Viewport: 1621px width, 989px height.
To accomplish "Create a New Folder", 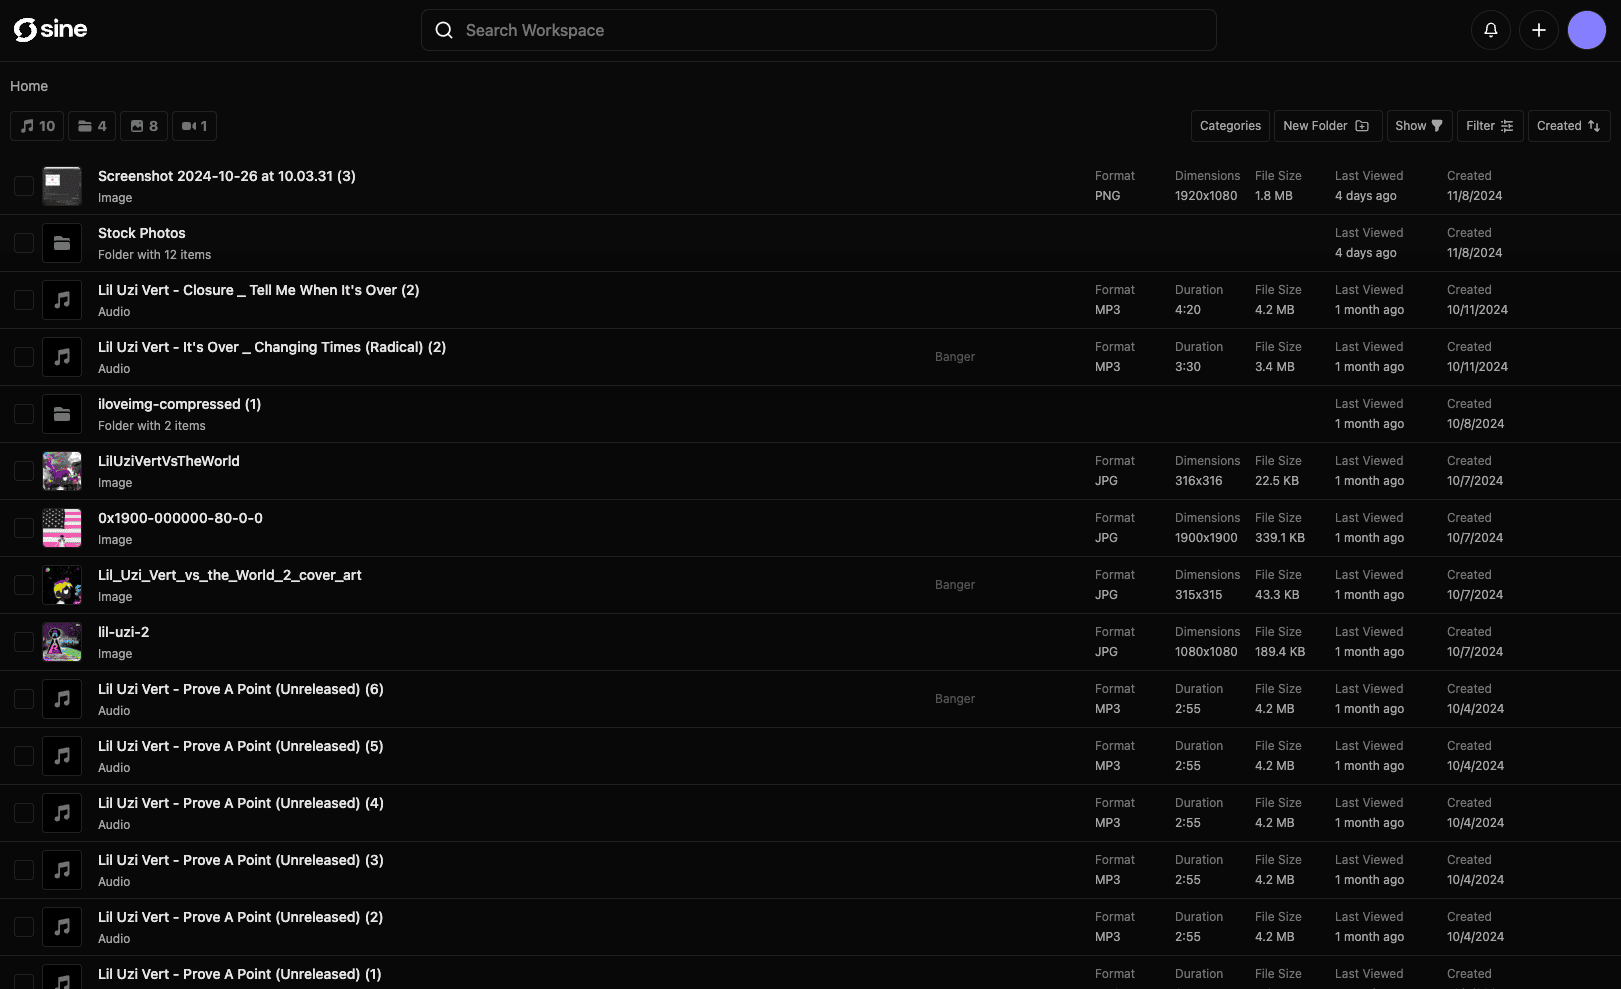I will (1327, 126).
